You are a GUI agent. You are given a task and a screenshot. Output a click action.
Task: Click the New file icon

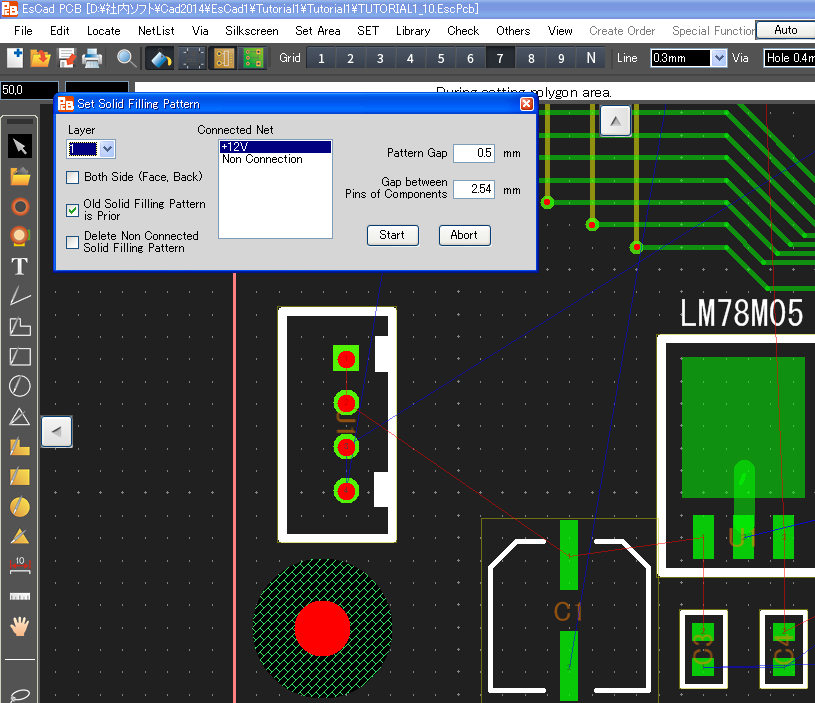click(x=15, y=58)
